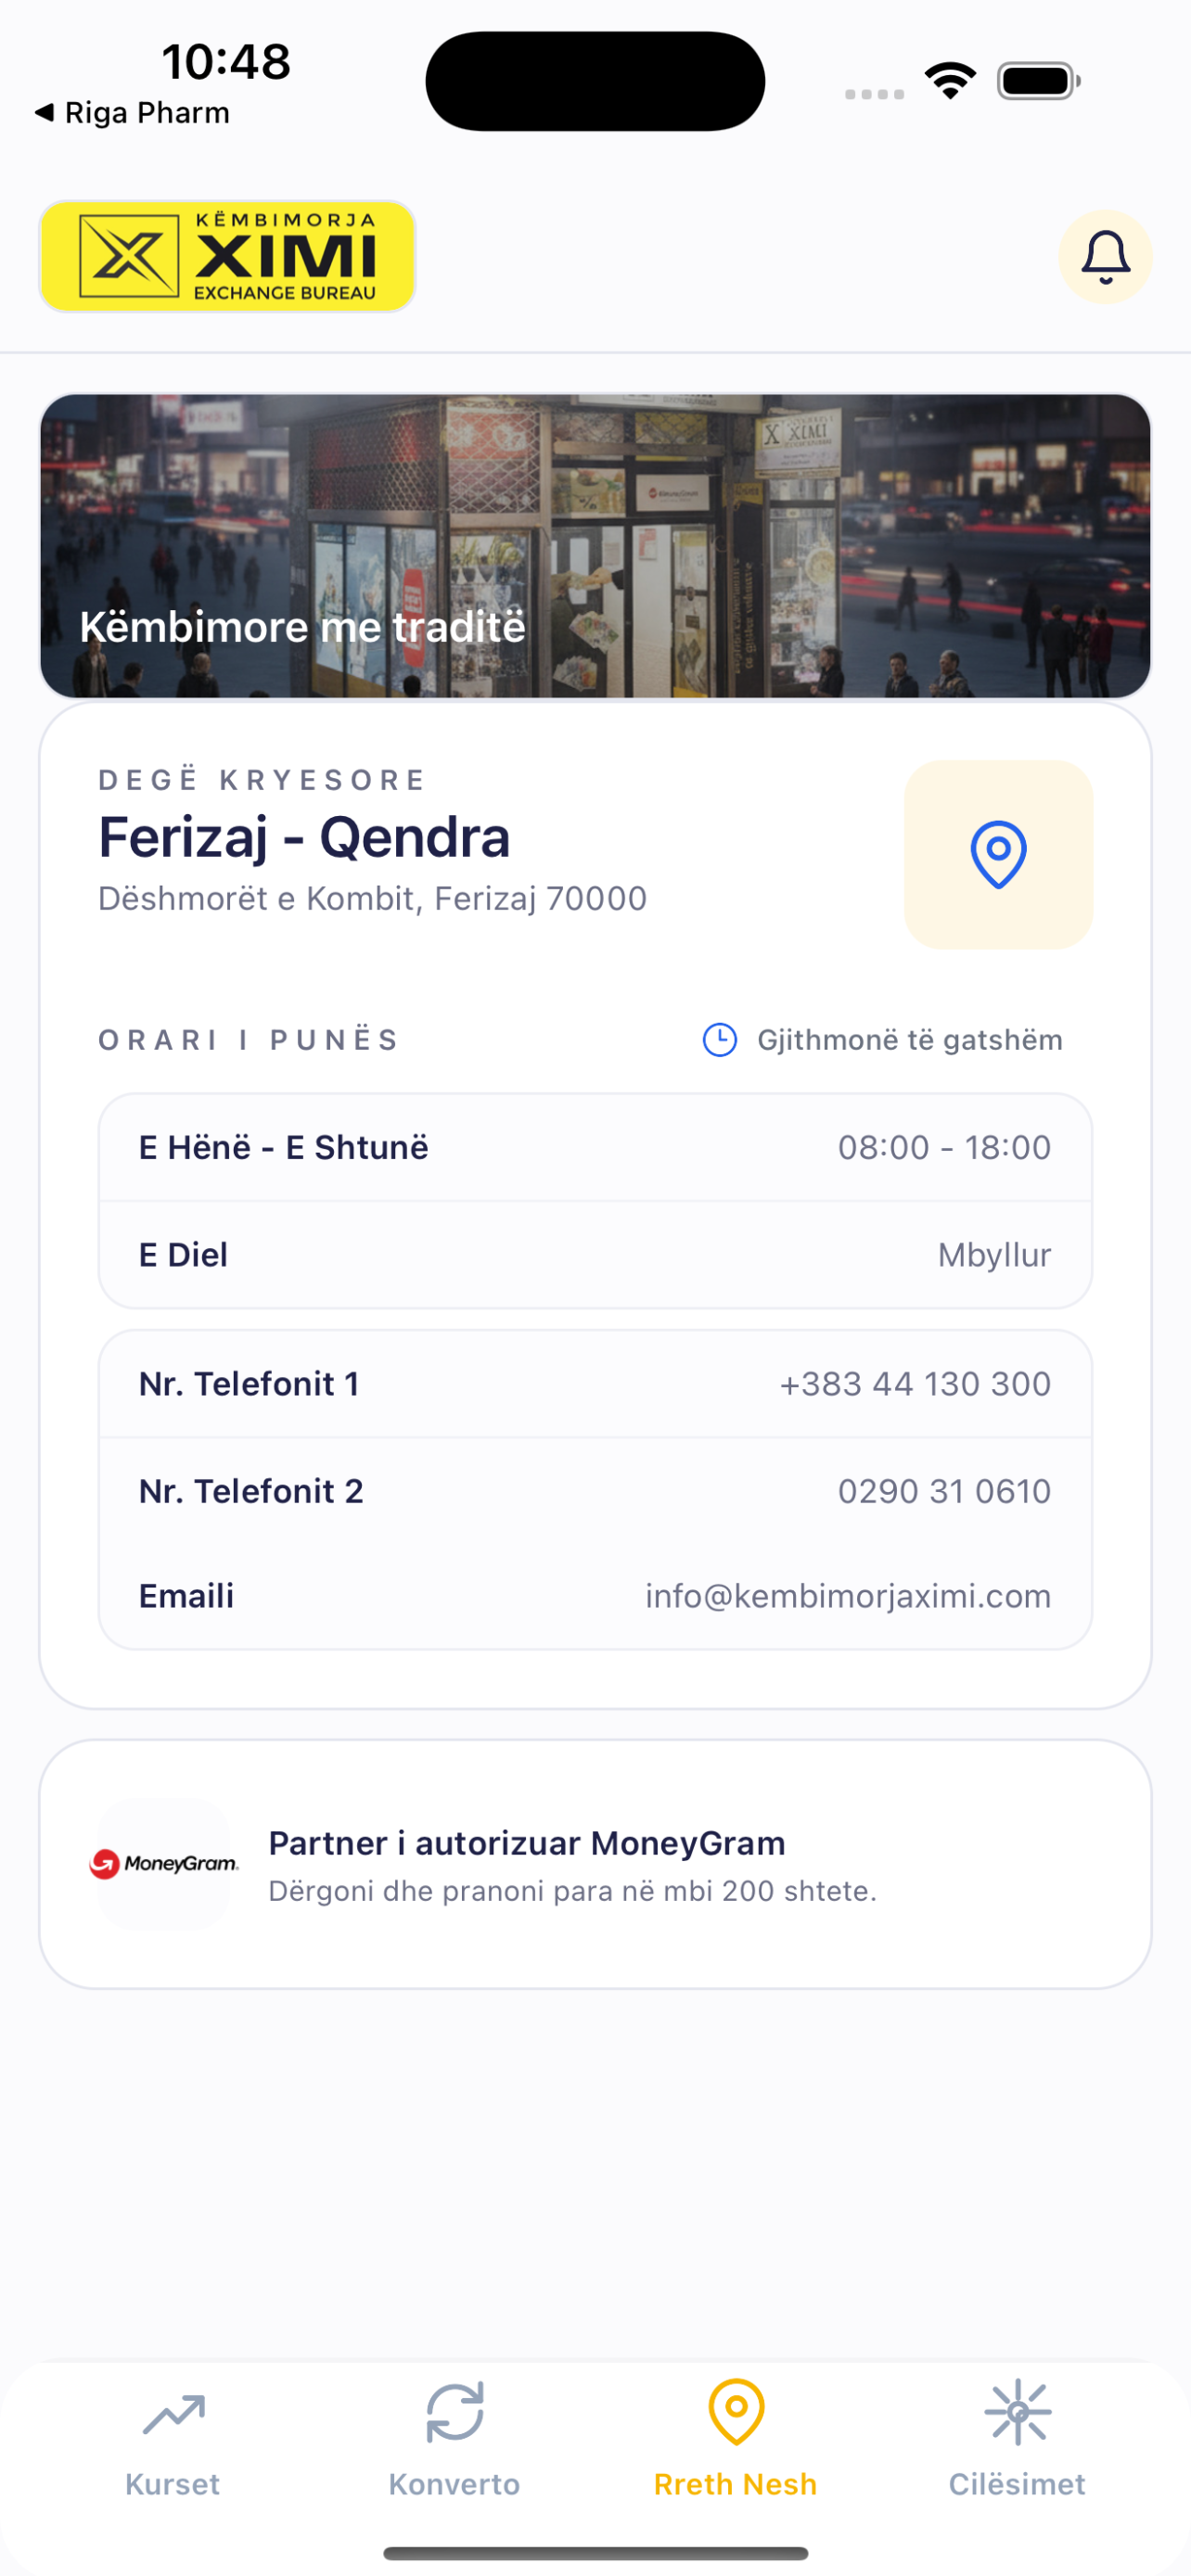Image resolution: width=1191 pixels, height=2576 pixels.
Task: Tap the E Diel Mbyllur row
Action: click(x=595, y=1255)
